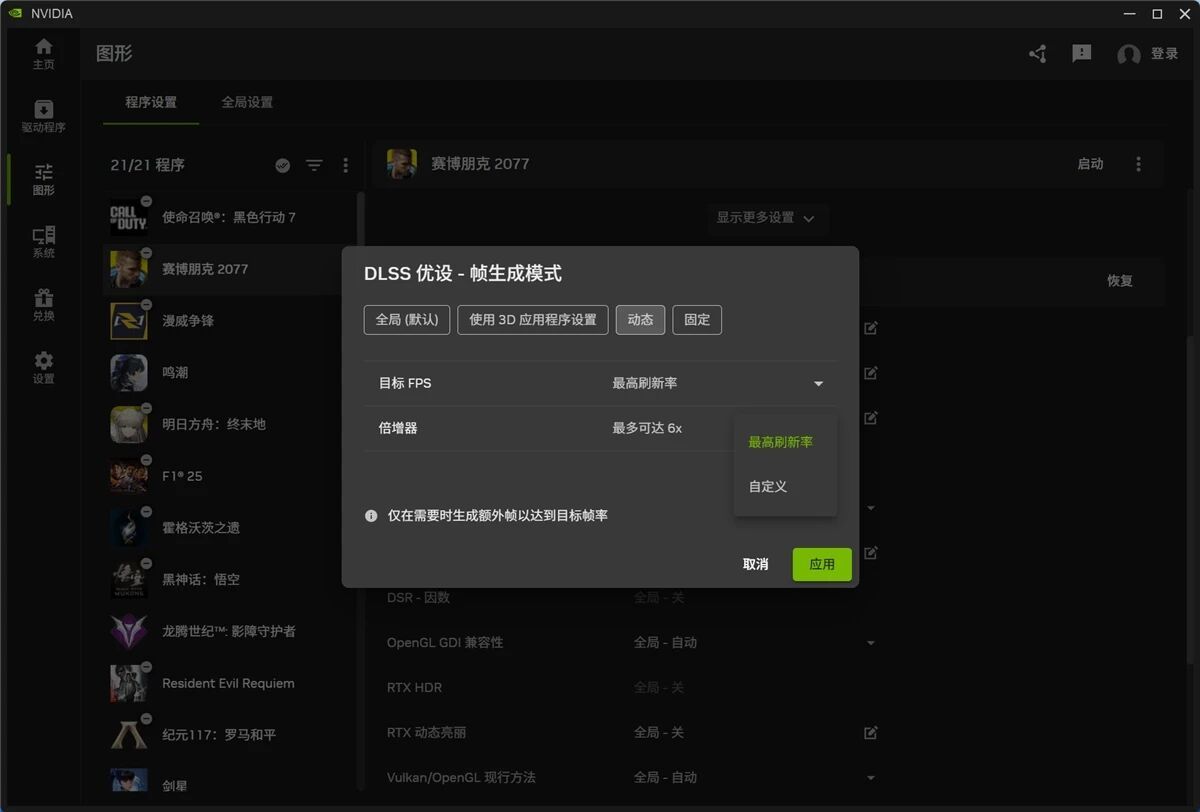Choose the 固定 mode option
The height and width of the screenshot is (812, 1200).
coord(697,320)
